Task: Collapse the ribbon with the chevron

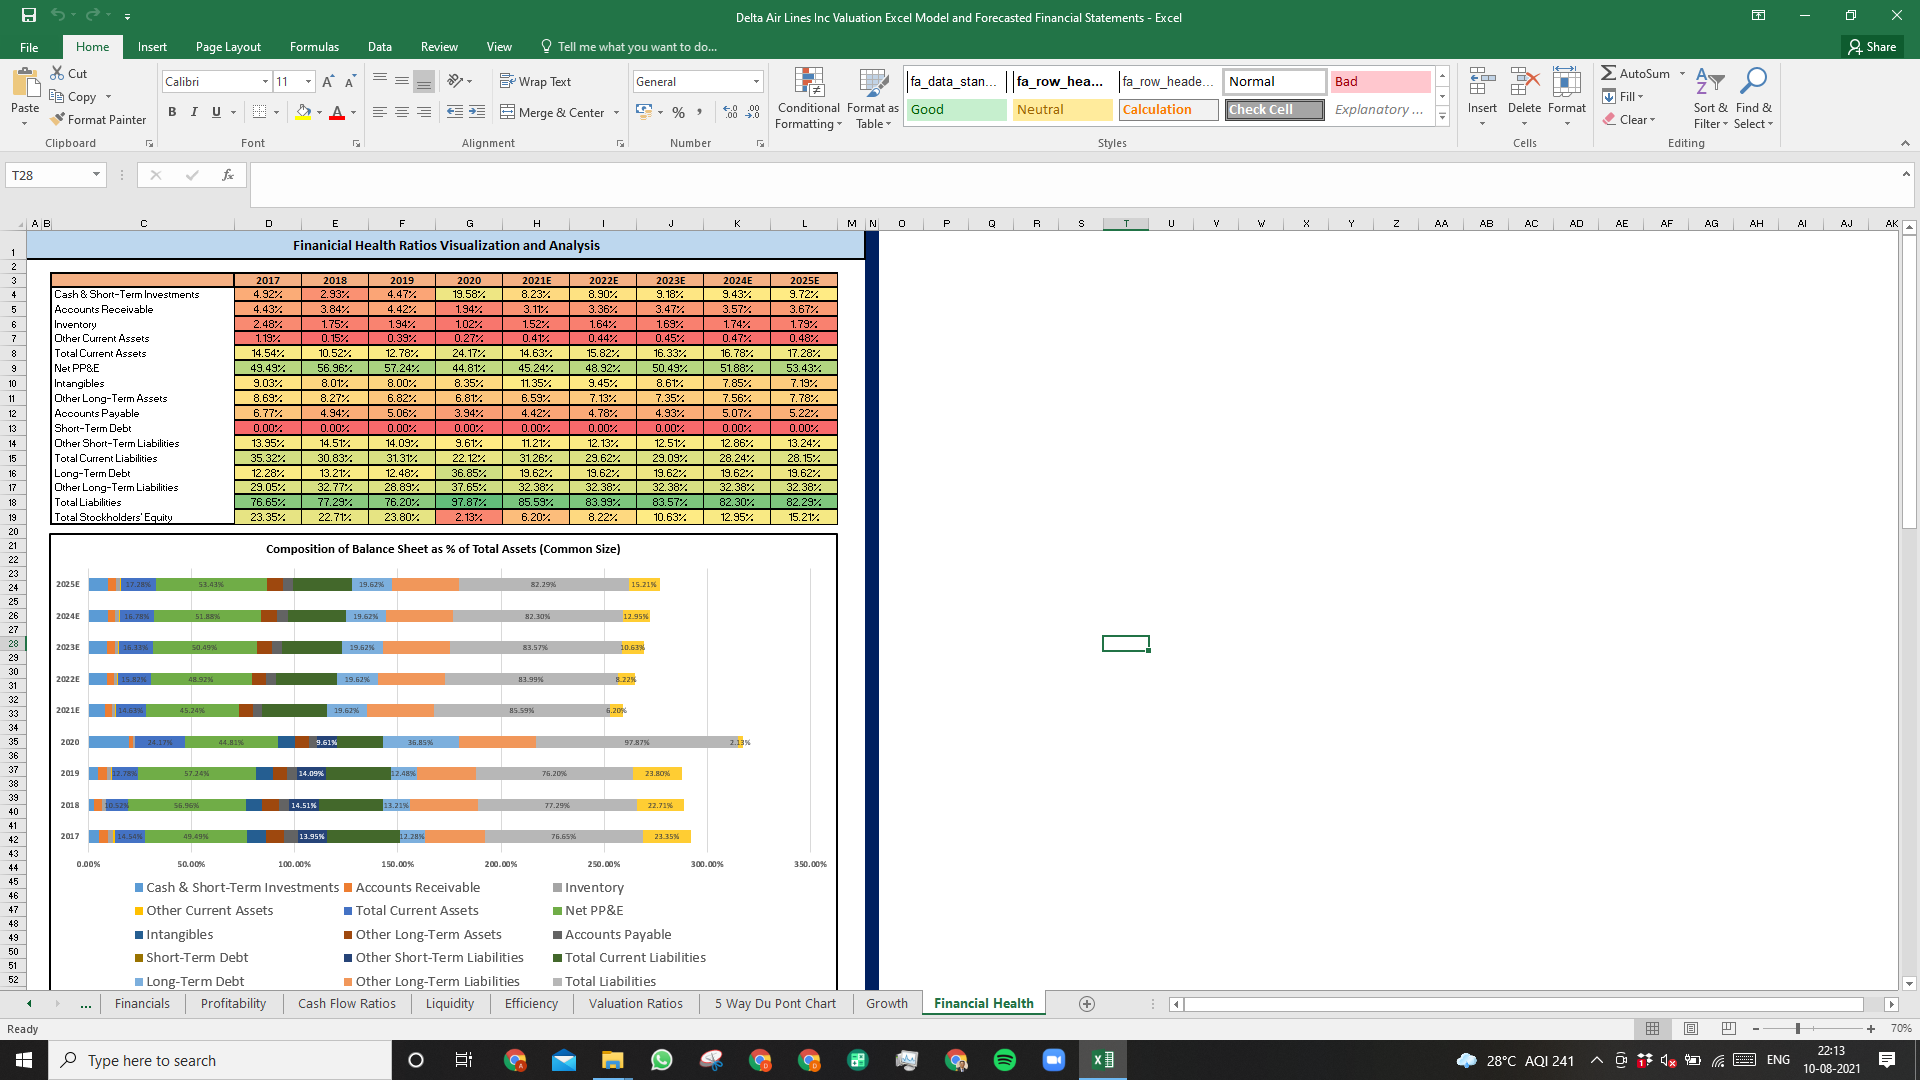Action: (x=1905, y=143)
